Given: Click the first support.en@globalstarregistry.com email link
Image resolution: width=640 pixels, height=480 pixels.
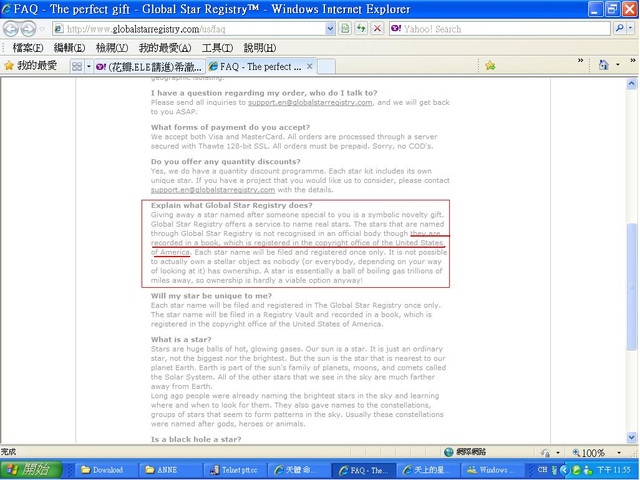Looking at the screenshot, I should (x=310, y=102).
